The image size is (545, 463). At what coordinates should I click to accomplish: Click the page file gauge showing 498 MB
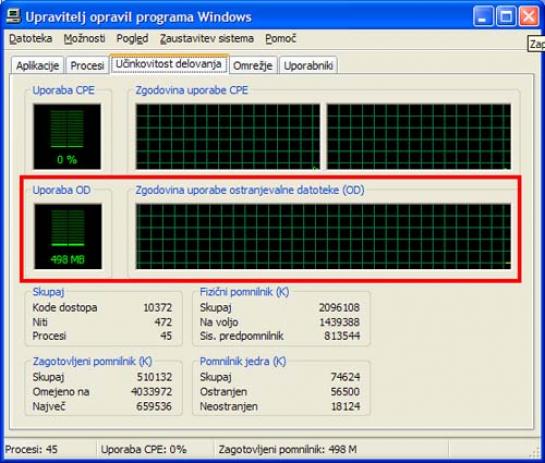click(68, 236)
